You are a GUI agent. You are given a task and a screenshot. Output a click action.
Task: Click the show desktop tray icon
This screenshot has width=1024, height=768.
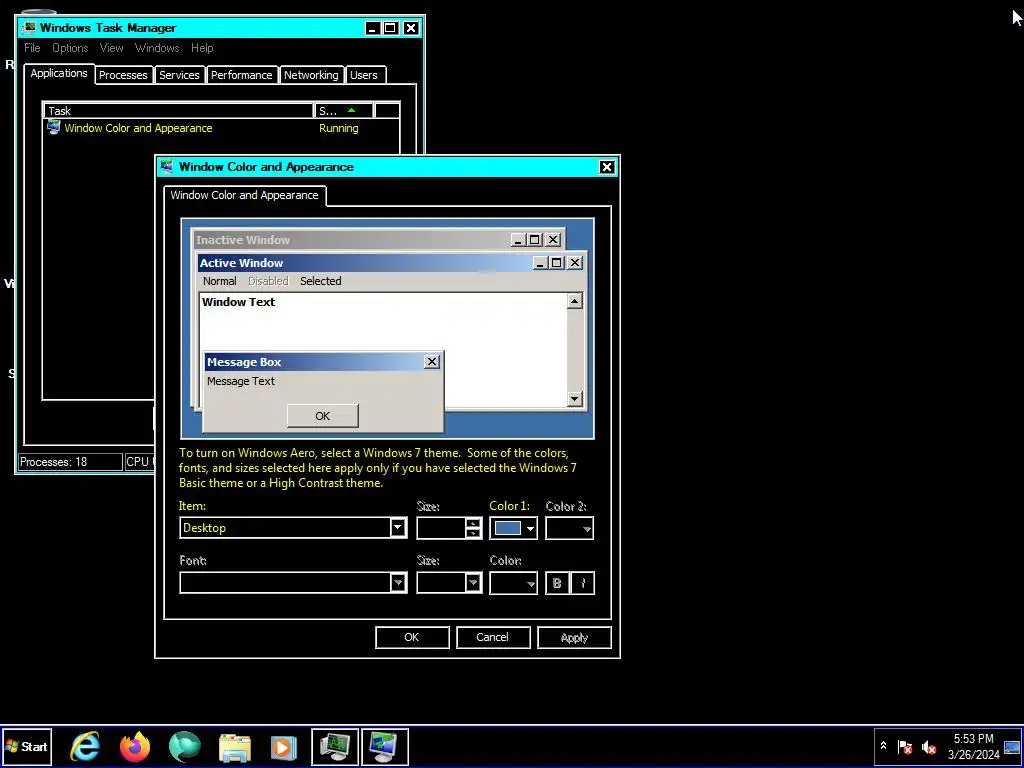(1012, 746)
